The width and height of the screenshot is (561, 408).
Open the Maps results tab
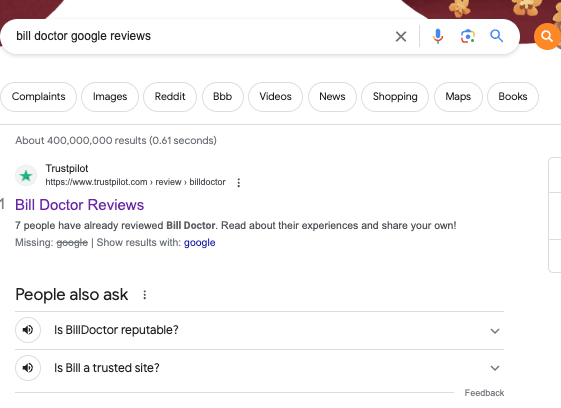tap(458, 97)
